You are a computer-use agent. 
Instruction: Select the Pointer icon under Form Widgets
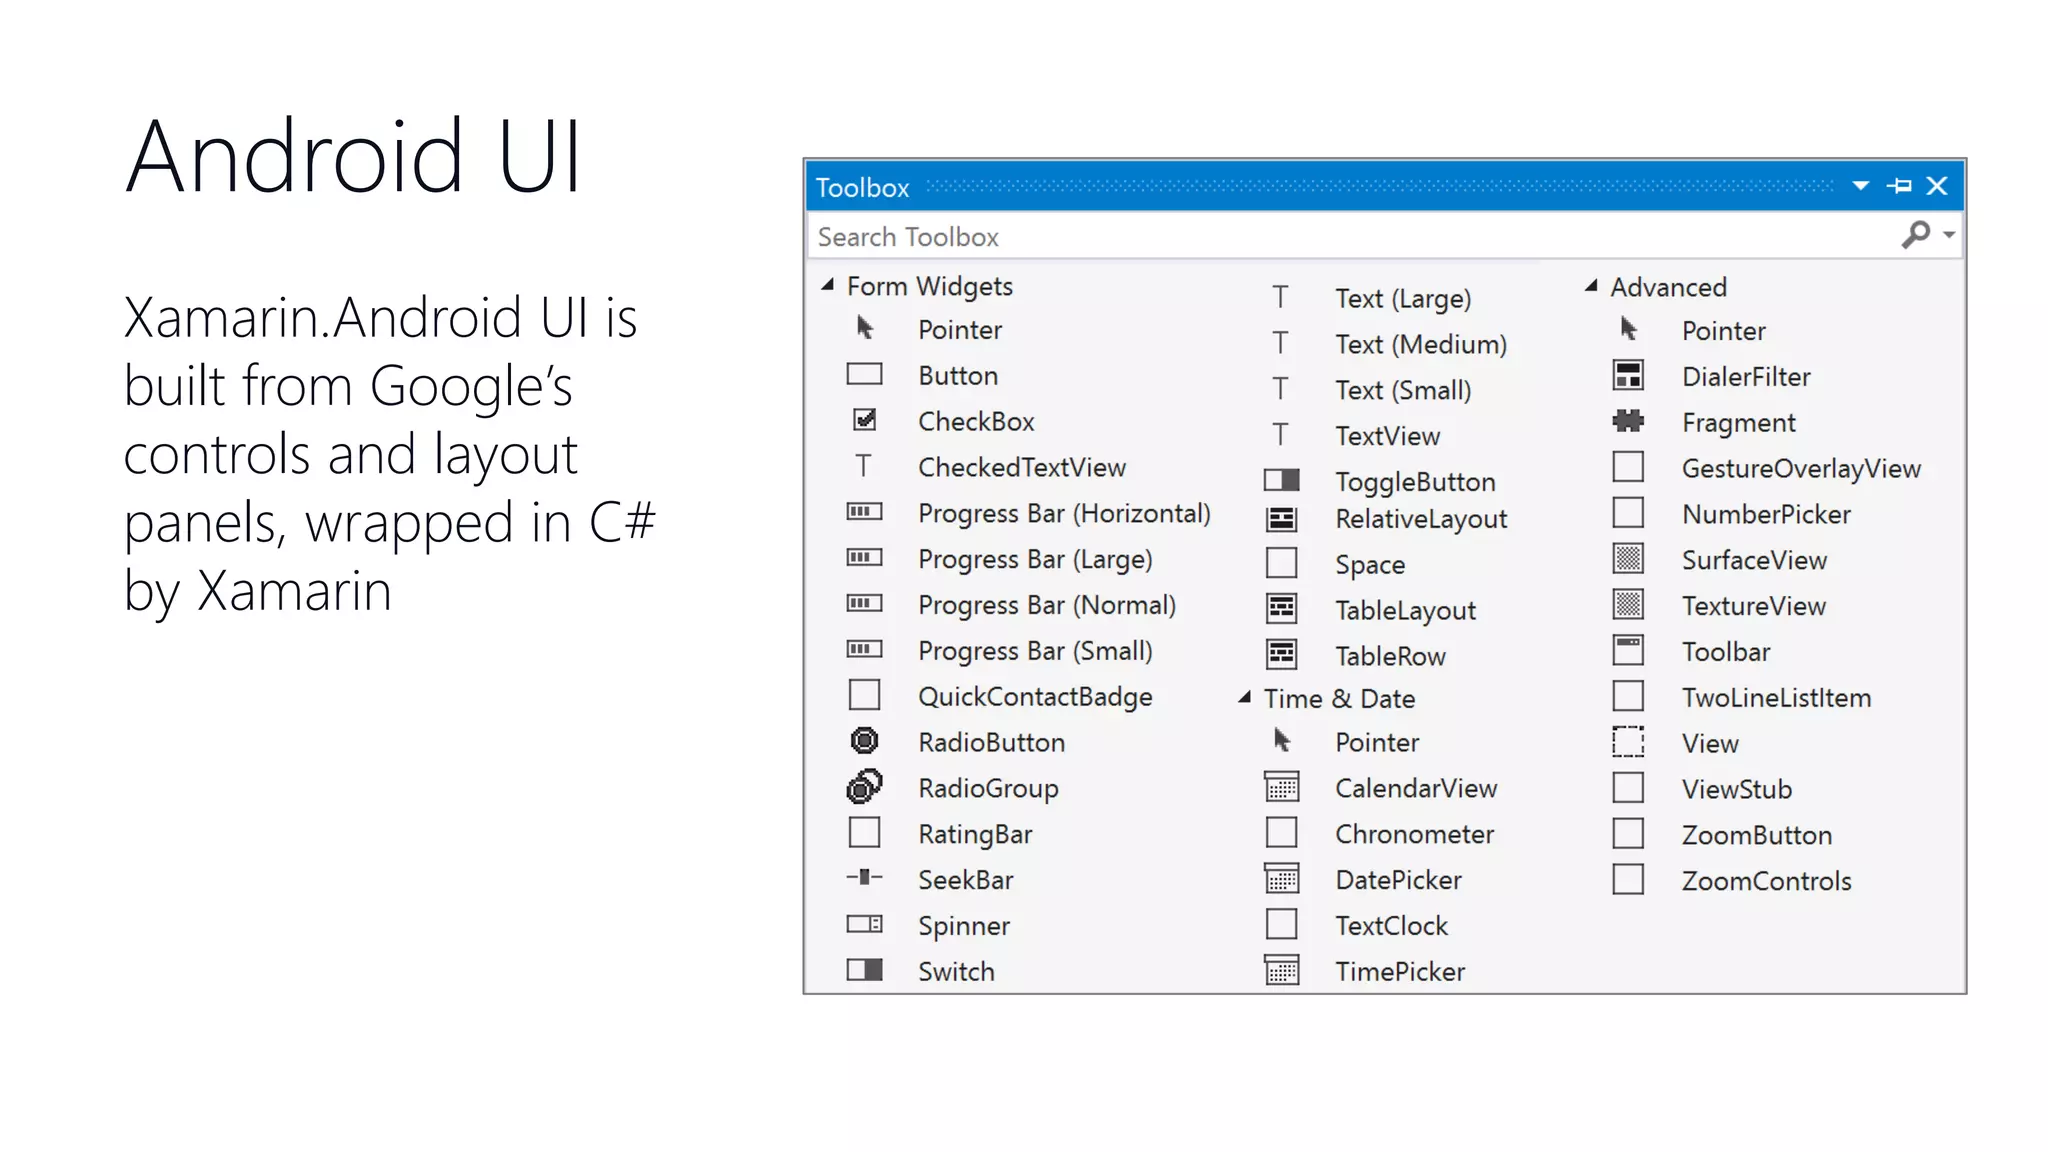coord(865,328)
